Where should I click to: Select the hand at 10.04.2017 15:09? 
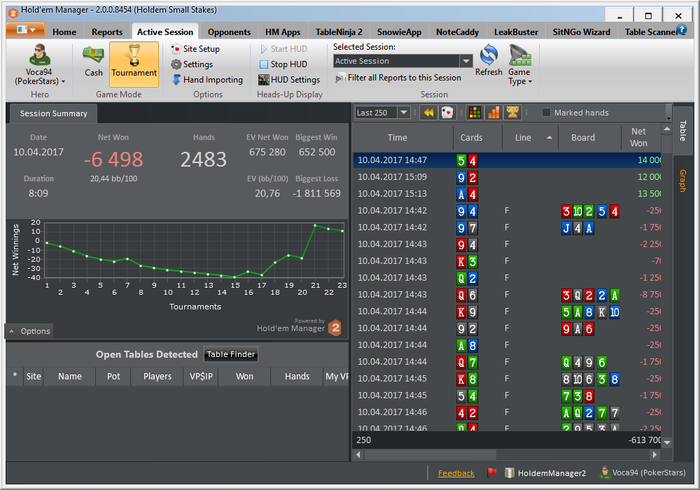(507, 177)
